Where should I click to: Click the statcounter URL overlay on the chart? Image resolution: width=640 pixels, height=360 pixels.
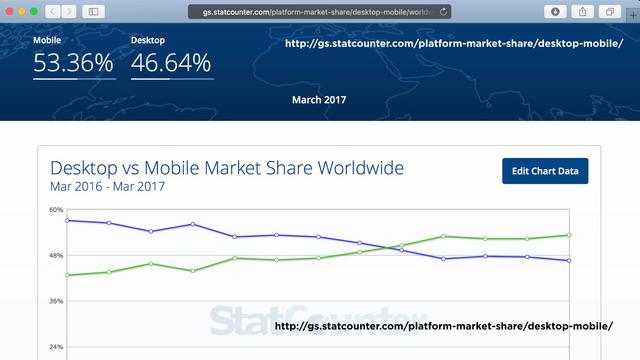(444, 326)
